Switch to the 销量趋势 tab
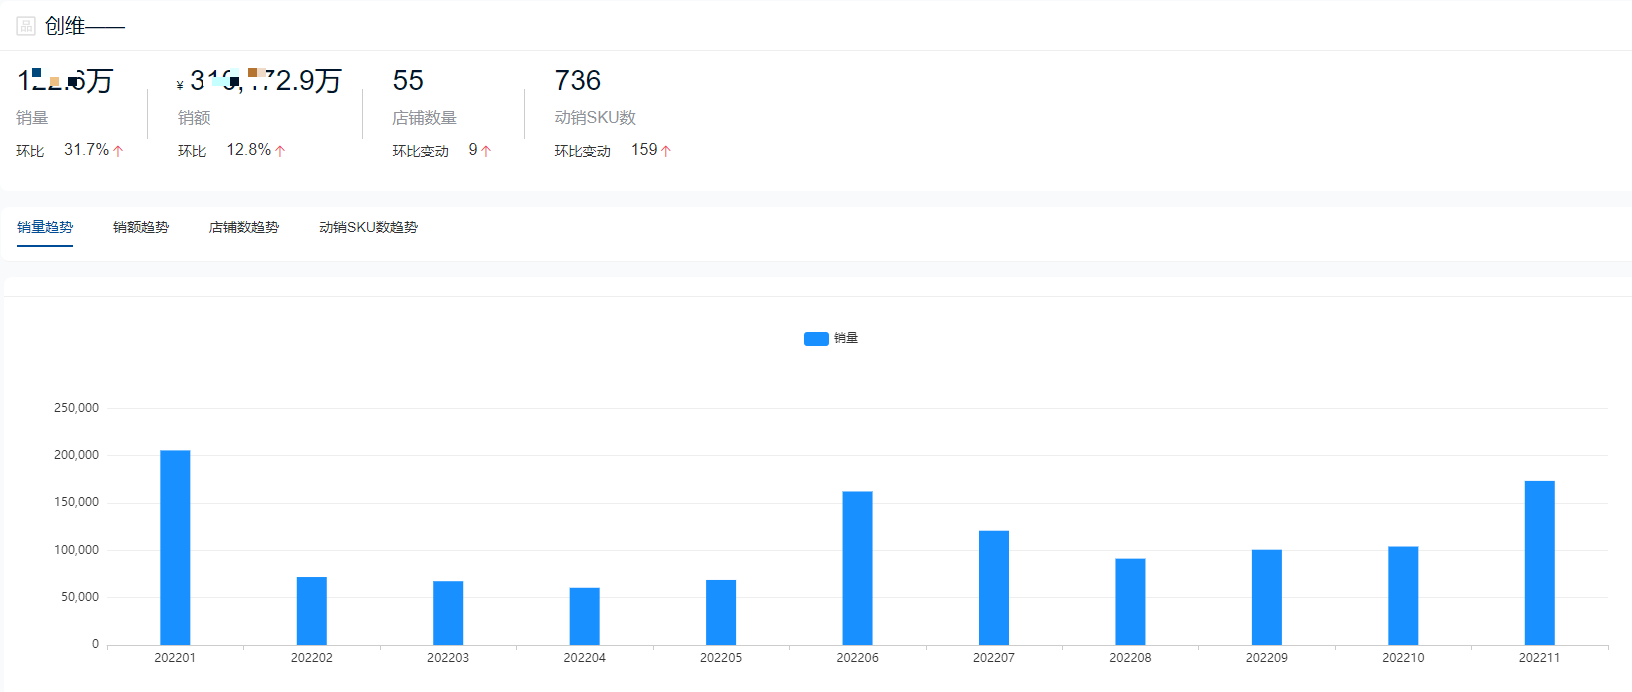Image resolution: width=1632 pixels, height=692 pixels. point(45,227)
